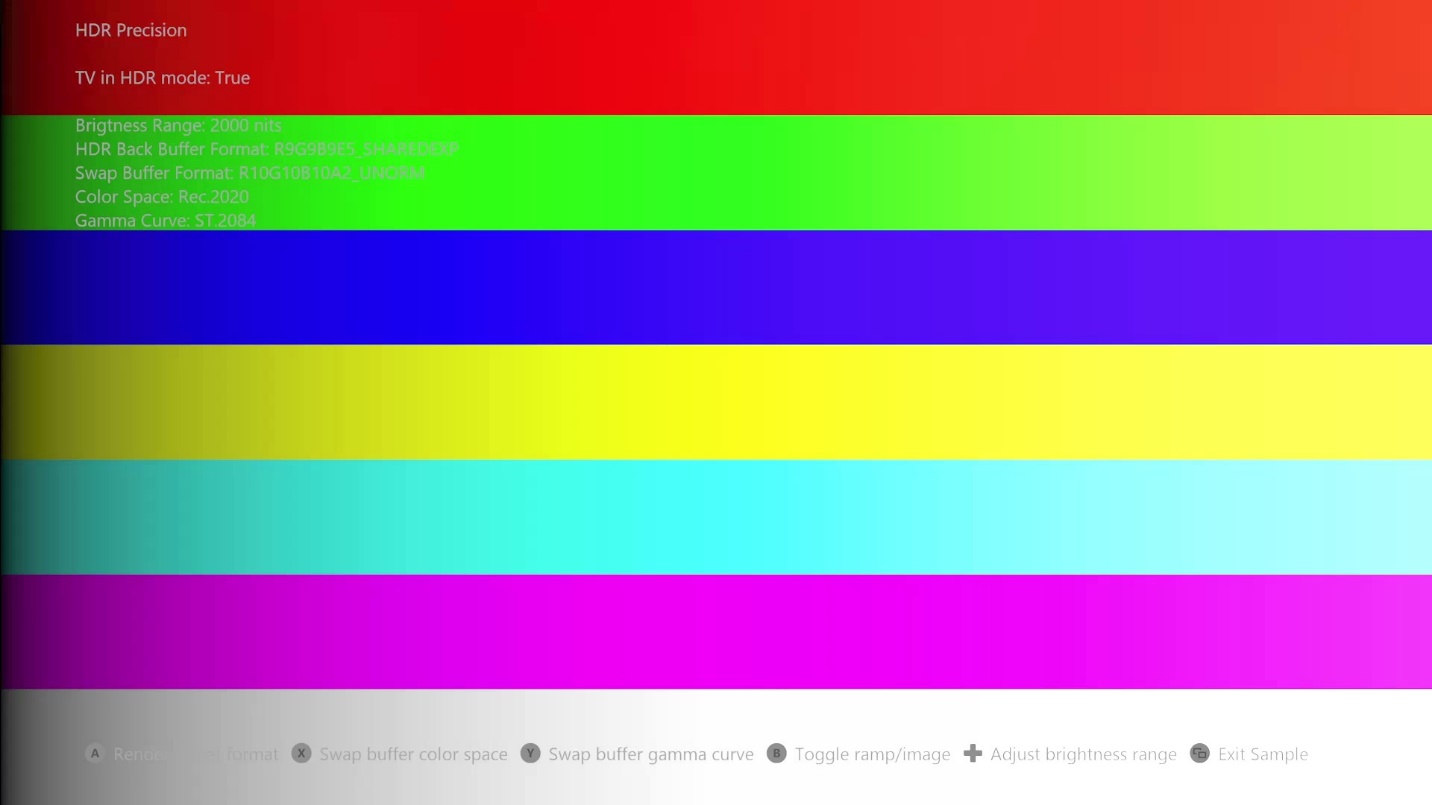Click the 'HDR Precision' title text
The height and width of the screenshot is (805, 1432).
click(131, 30)
